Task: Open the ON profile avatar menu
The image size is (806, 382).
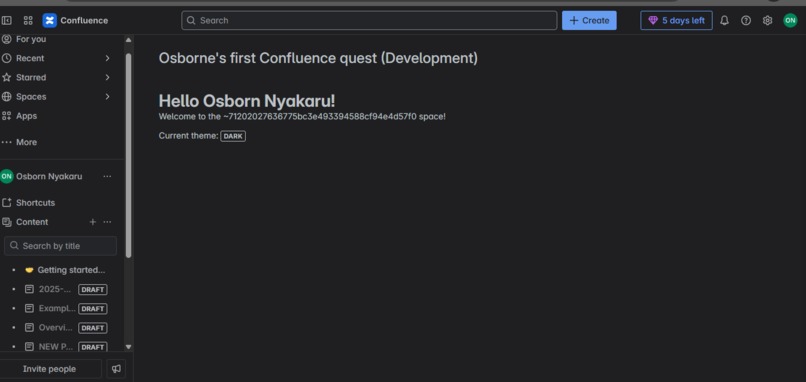Action: (790, 21)
